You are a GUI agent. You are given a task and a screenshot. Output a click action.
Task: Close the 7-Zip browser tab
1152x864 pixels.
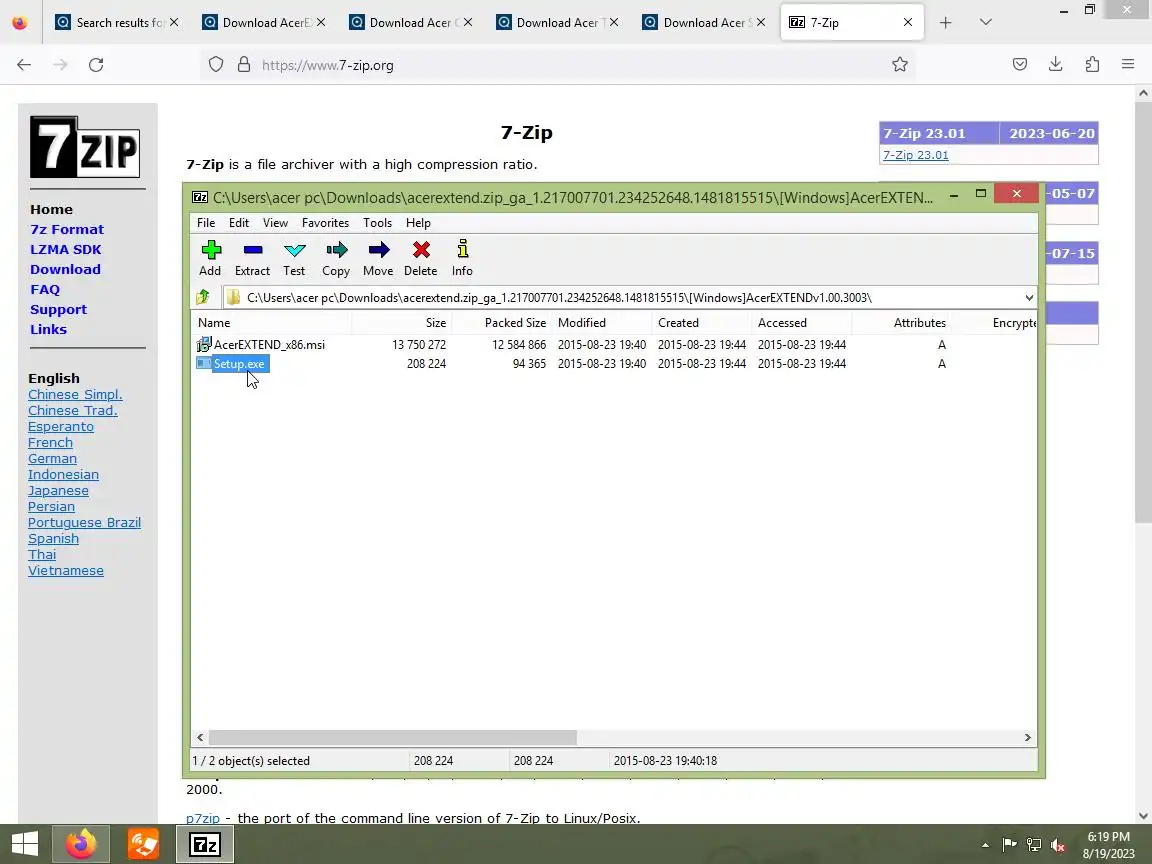pos(908,23)
